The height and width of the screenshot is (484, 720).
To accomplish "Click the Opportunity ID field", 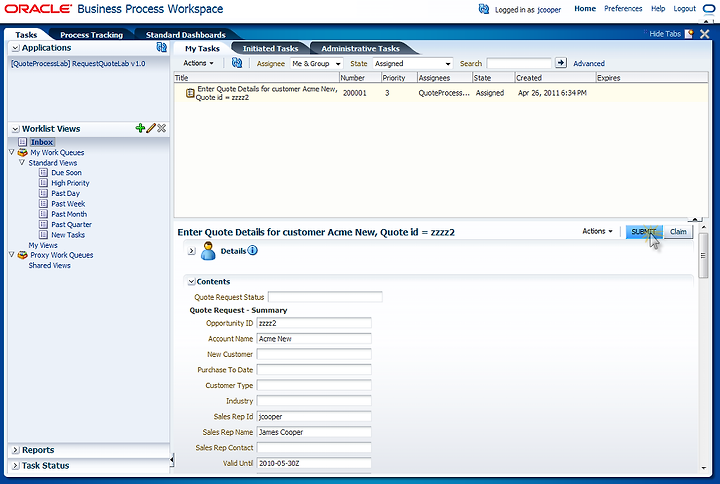I will click(x=314, y=323).
